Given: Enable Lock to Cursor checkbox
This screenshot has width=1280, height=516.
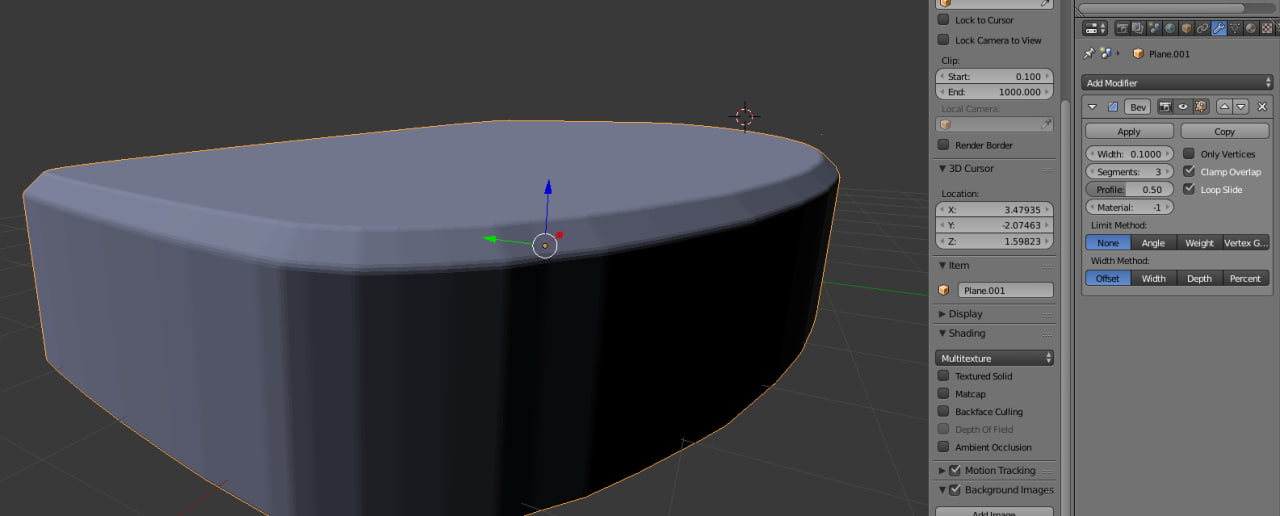Looking at the screenshot, I should coord(943,20).
